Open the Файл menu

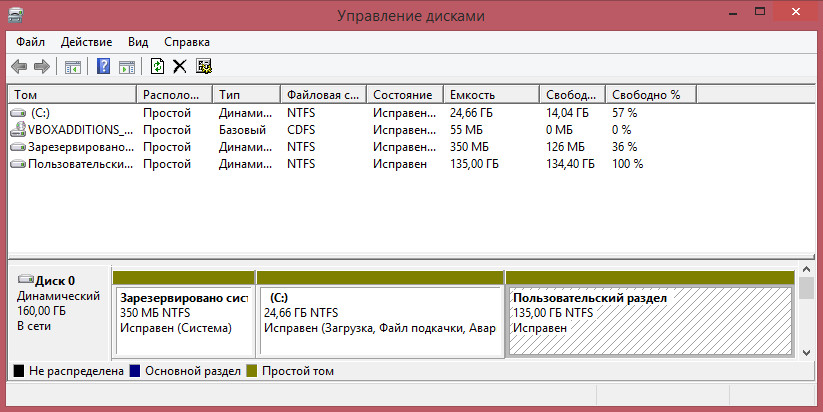[30, 42]
